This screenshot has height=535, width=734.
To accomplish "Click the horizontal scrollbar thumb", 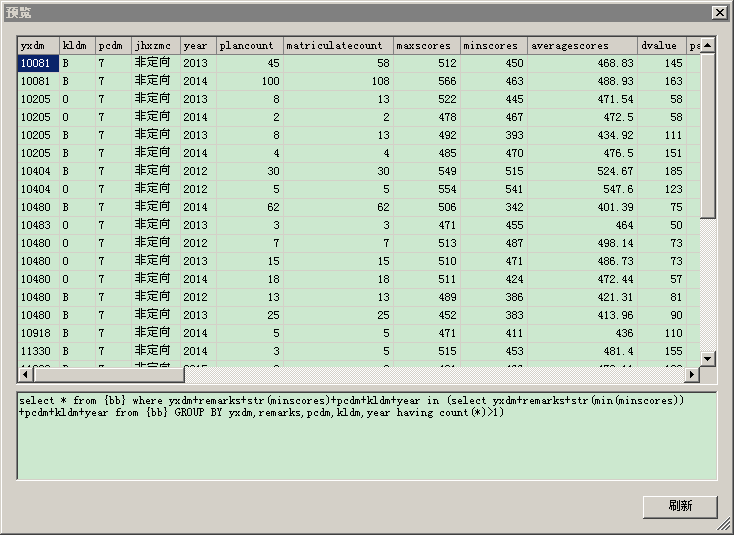I will click(x=109, y=374).
